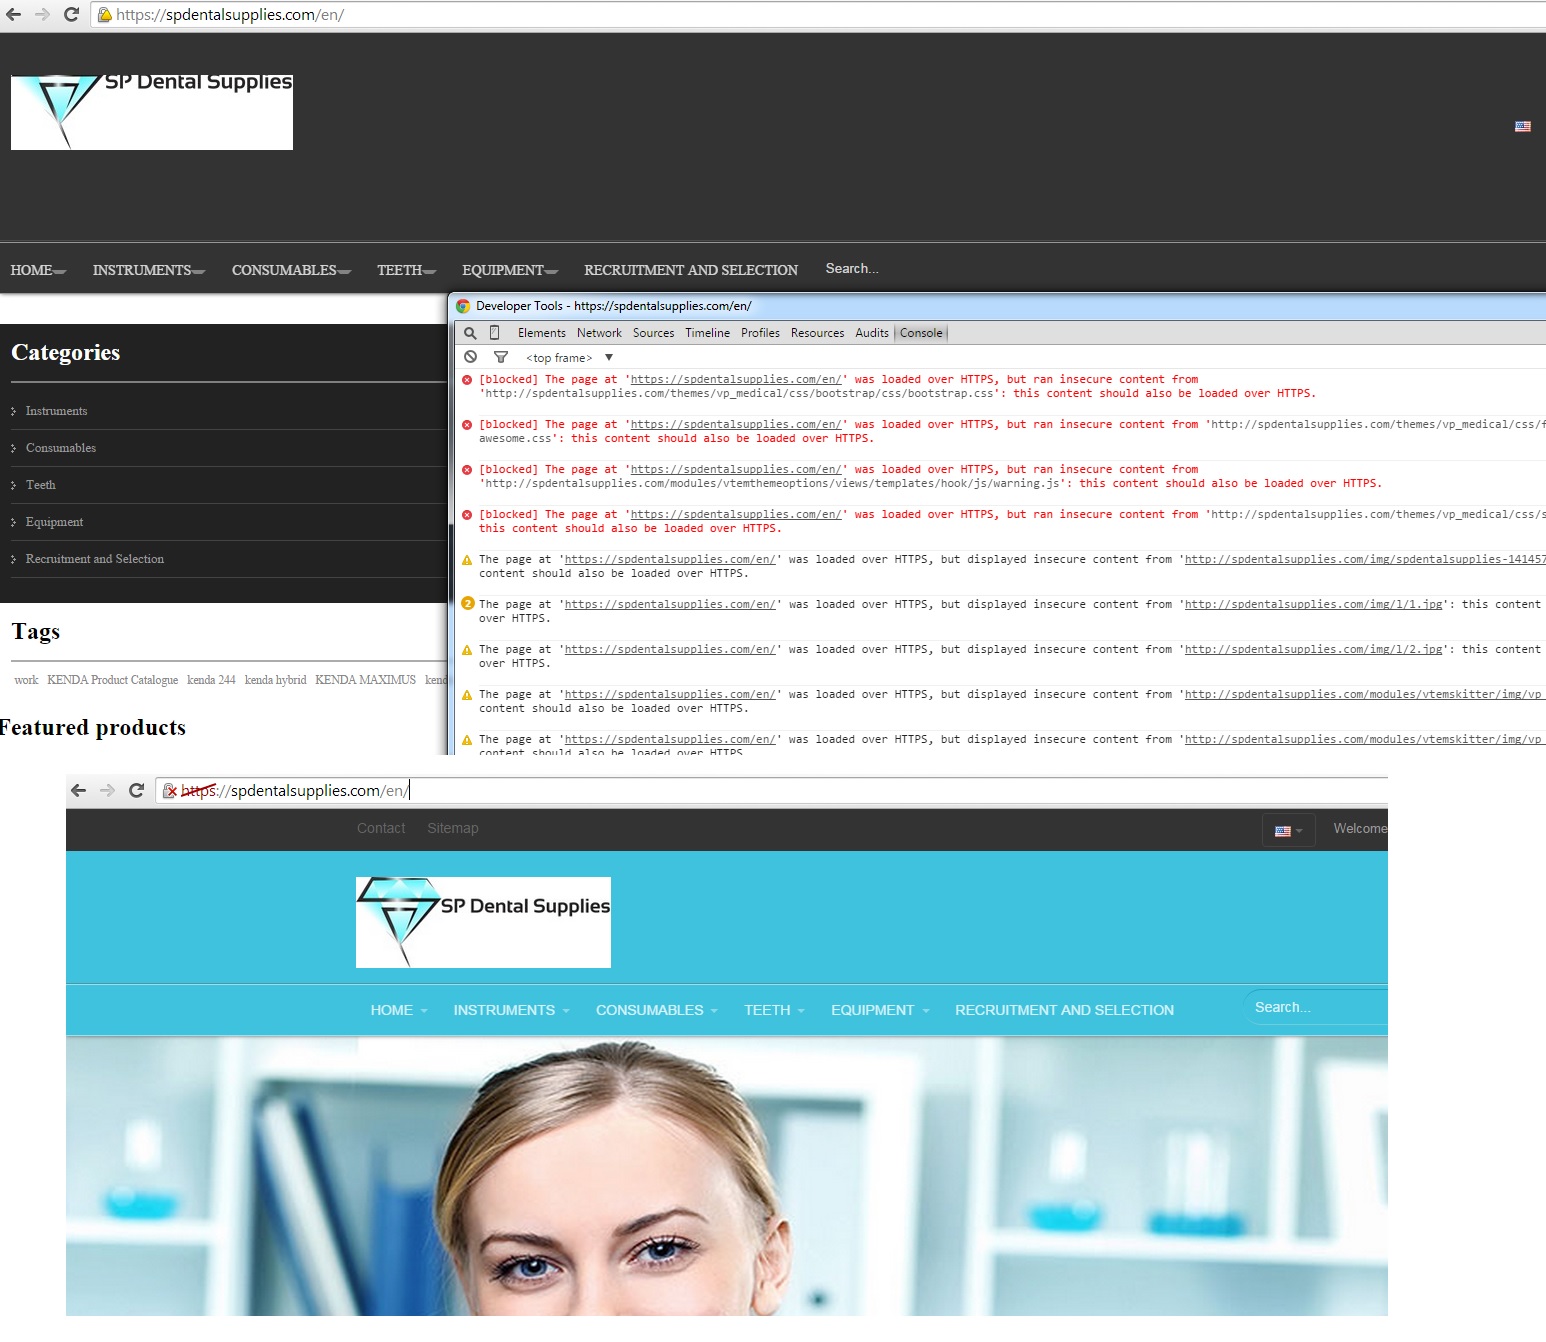Click the address bar URL of the blue page's browser

(x=294, y=791)
